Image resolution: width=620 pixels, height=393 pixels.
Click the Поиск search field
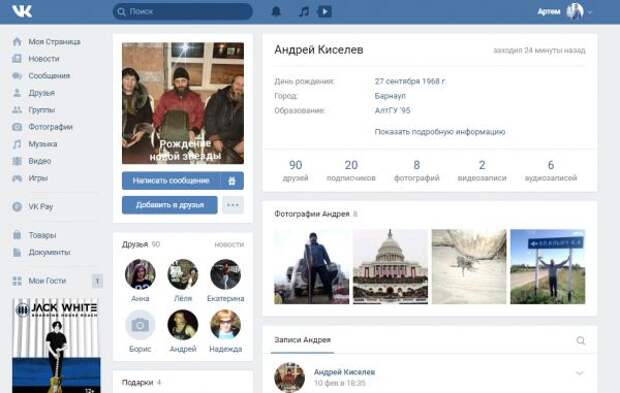point(183,11)
